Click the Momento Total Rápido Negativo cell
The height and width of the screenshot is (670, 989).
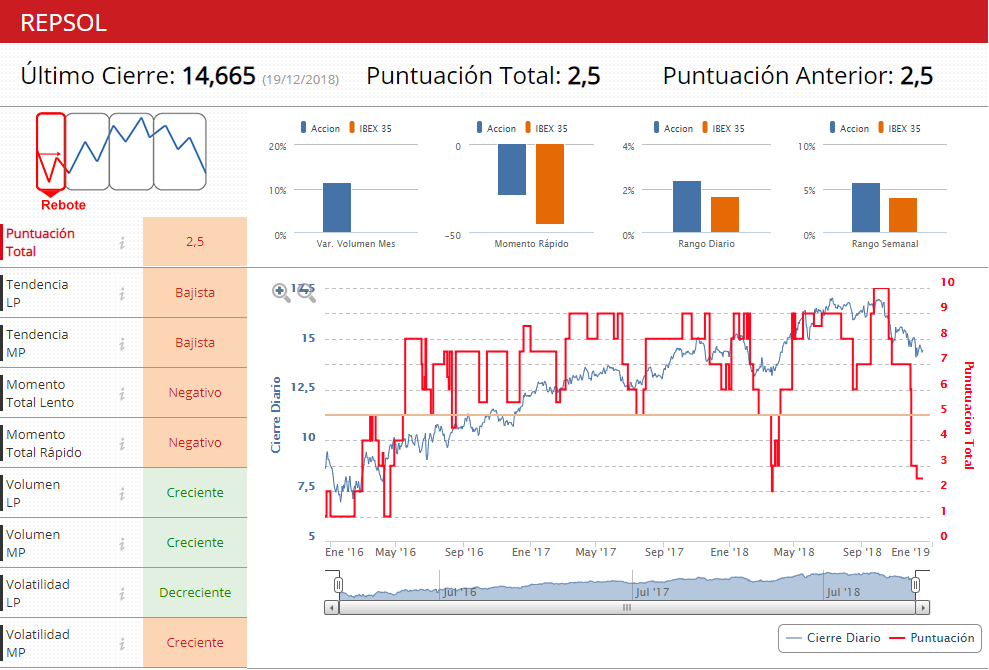(195, 443)
